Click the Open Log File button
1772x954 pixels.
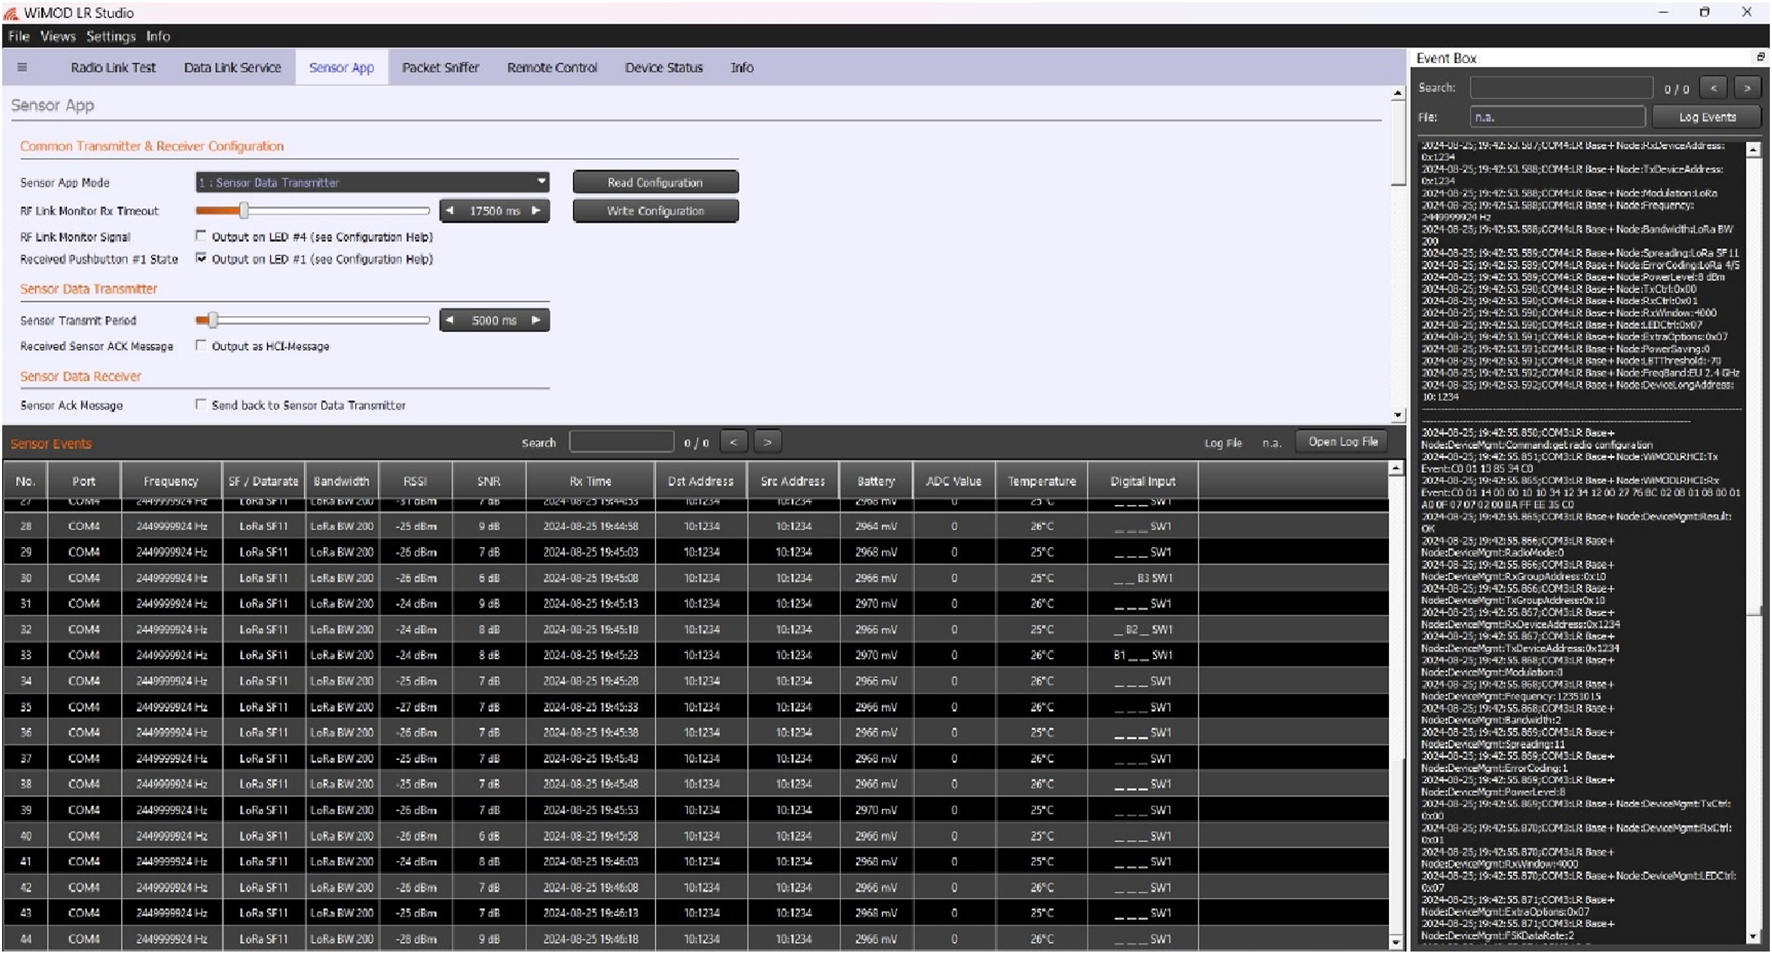coord(1342,442)
